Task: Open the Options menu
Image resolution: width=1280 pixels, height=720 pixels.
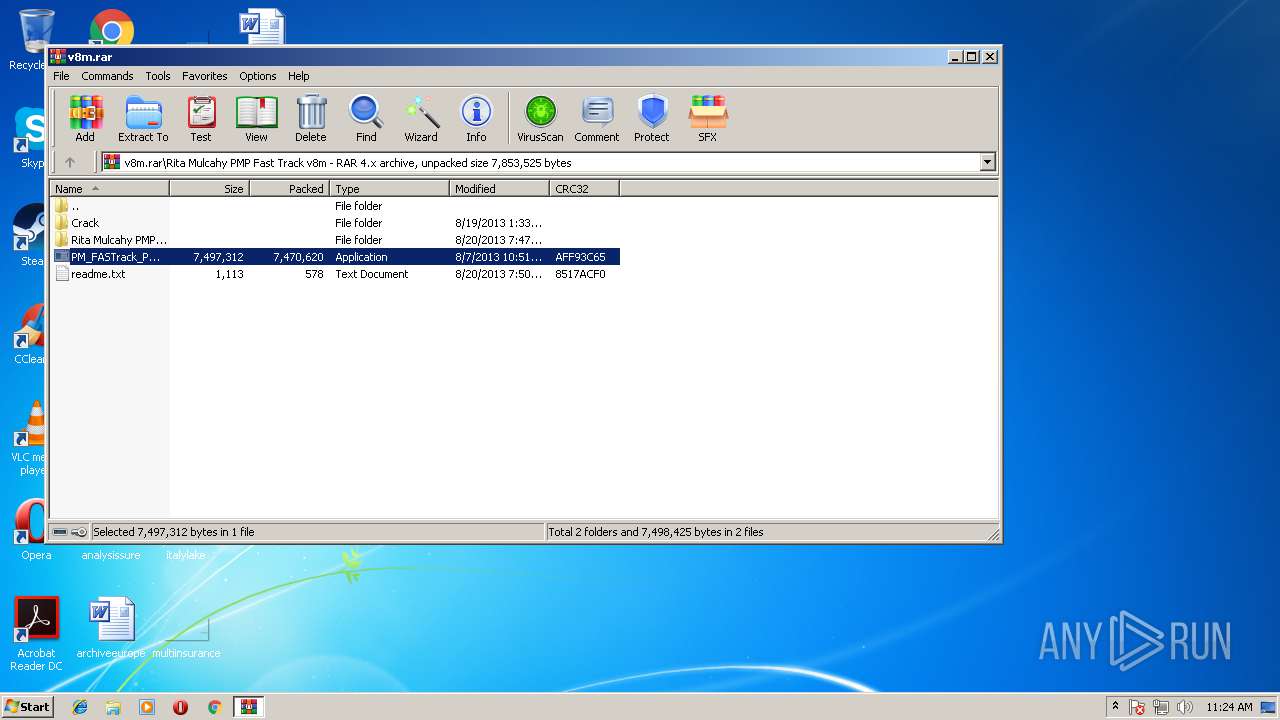Action: point(257,76)
